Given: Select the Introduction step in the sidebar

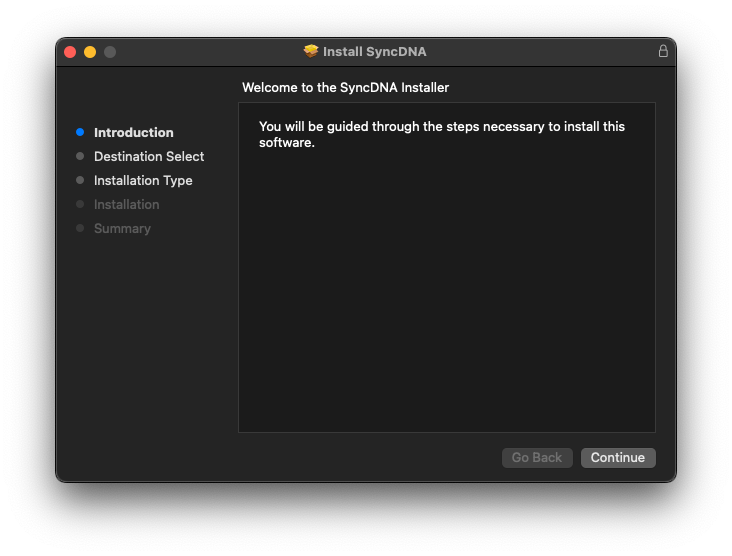Looking at the screenshot, I should click(x=134, y=133).
